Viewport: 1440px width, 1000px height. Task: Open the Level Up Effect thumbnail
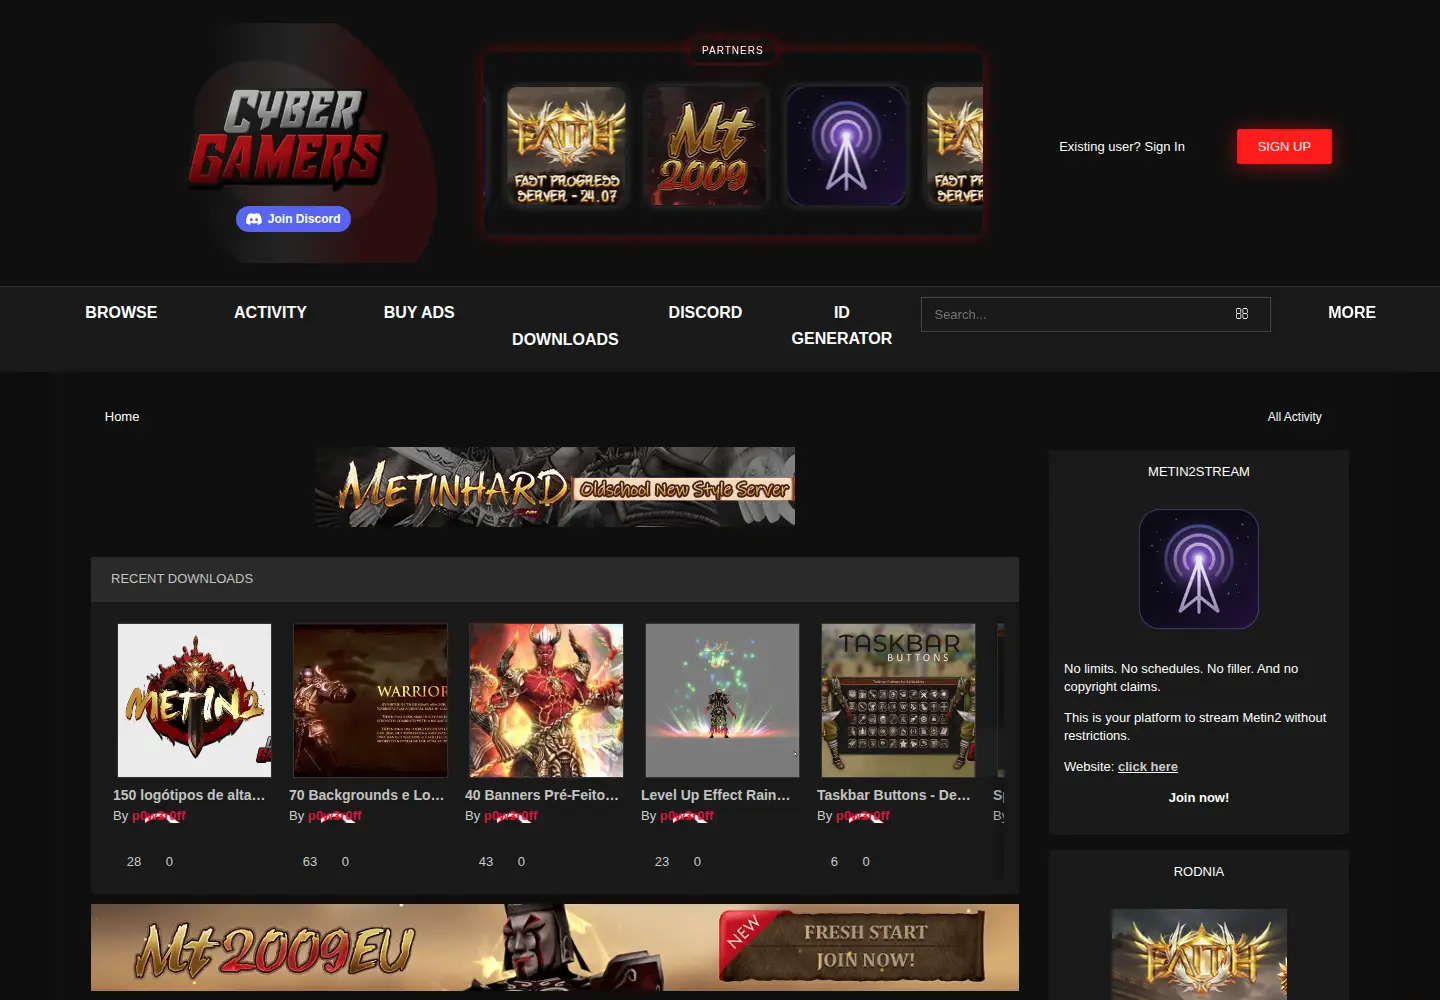coord(722,700)
